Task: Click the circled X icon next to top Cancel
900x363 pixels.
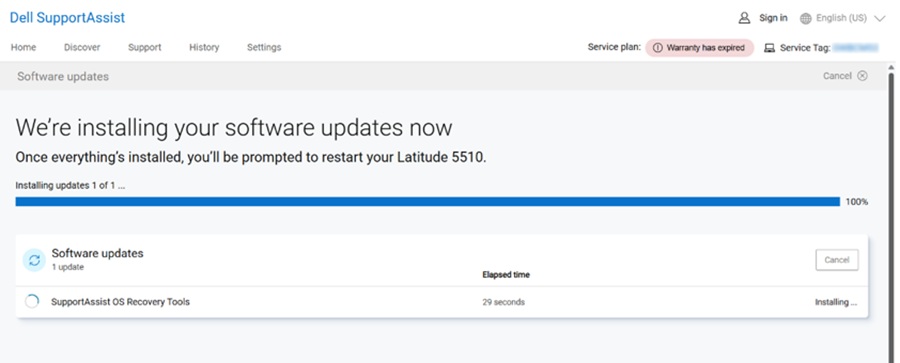Action: click(x=862, y=76)
